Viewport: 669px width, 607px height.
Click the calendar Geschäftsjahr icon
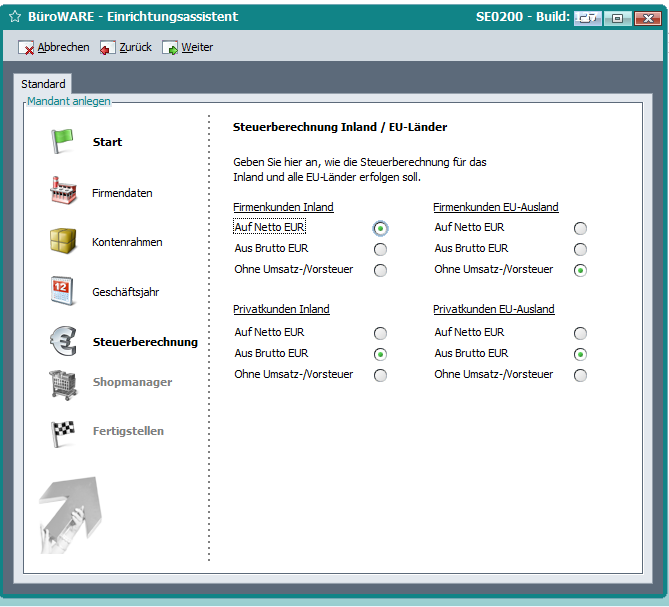63,291
